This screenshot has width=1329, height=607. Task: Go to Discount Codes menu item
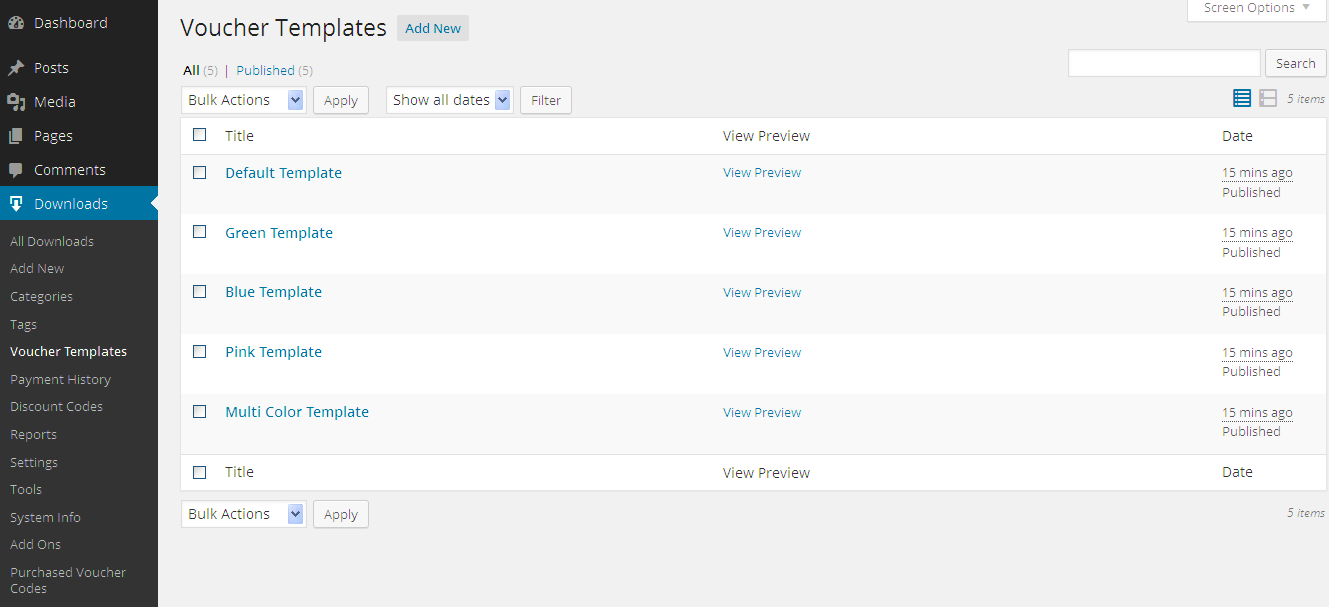(56, 407)
